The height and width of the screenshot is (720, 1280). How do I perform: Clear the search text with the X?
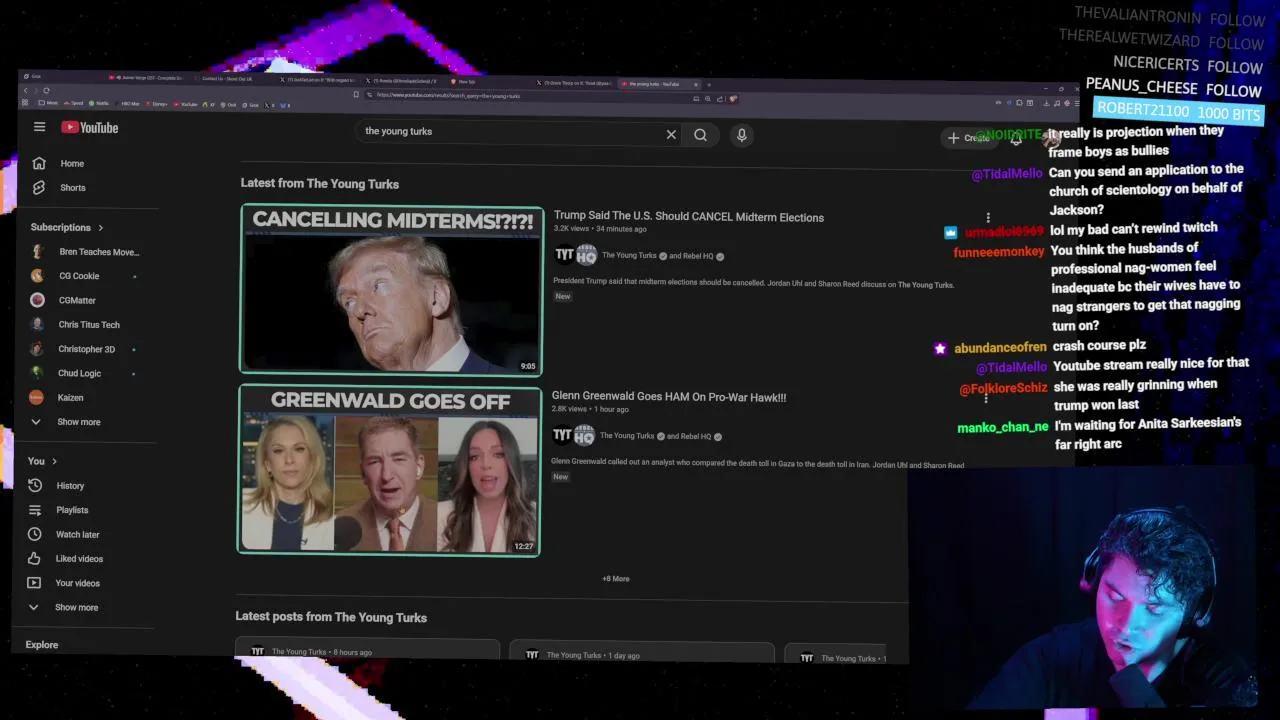click(x=671, y=135)
